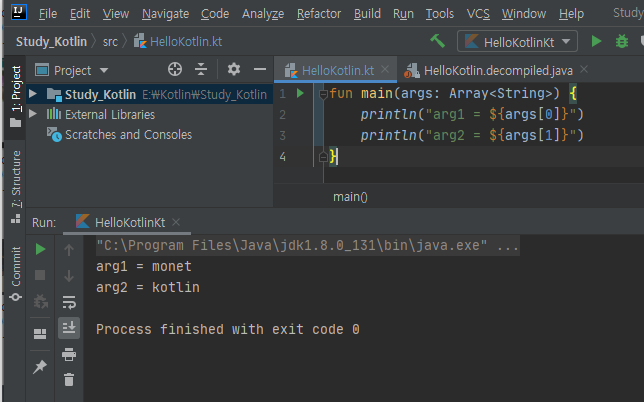Open the File menu

[48, 14]
